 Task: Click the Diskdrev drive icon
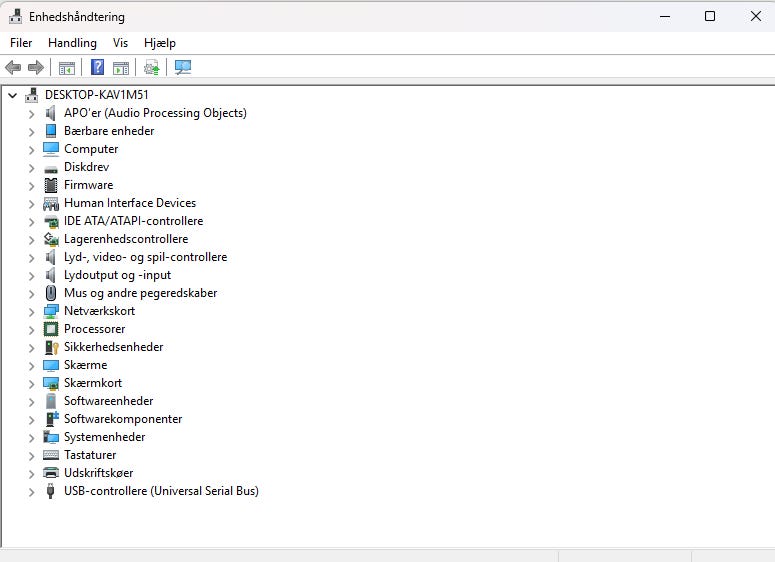[x=51, y=169]
